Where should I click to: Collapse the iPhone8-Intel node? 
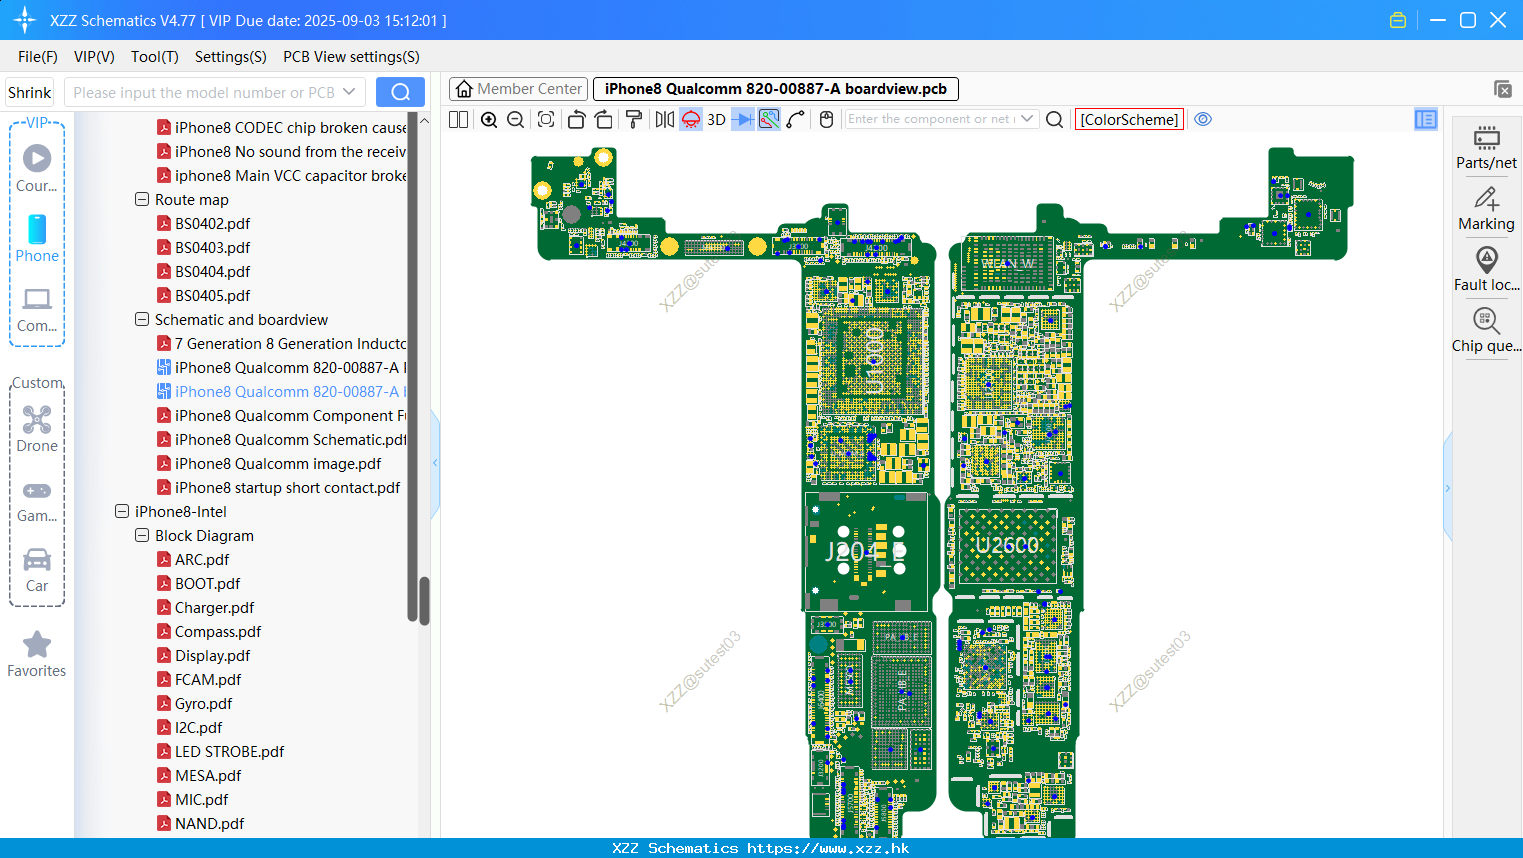tap(122, 511)
